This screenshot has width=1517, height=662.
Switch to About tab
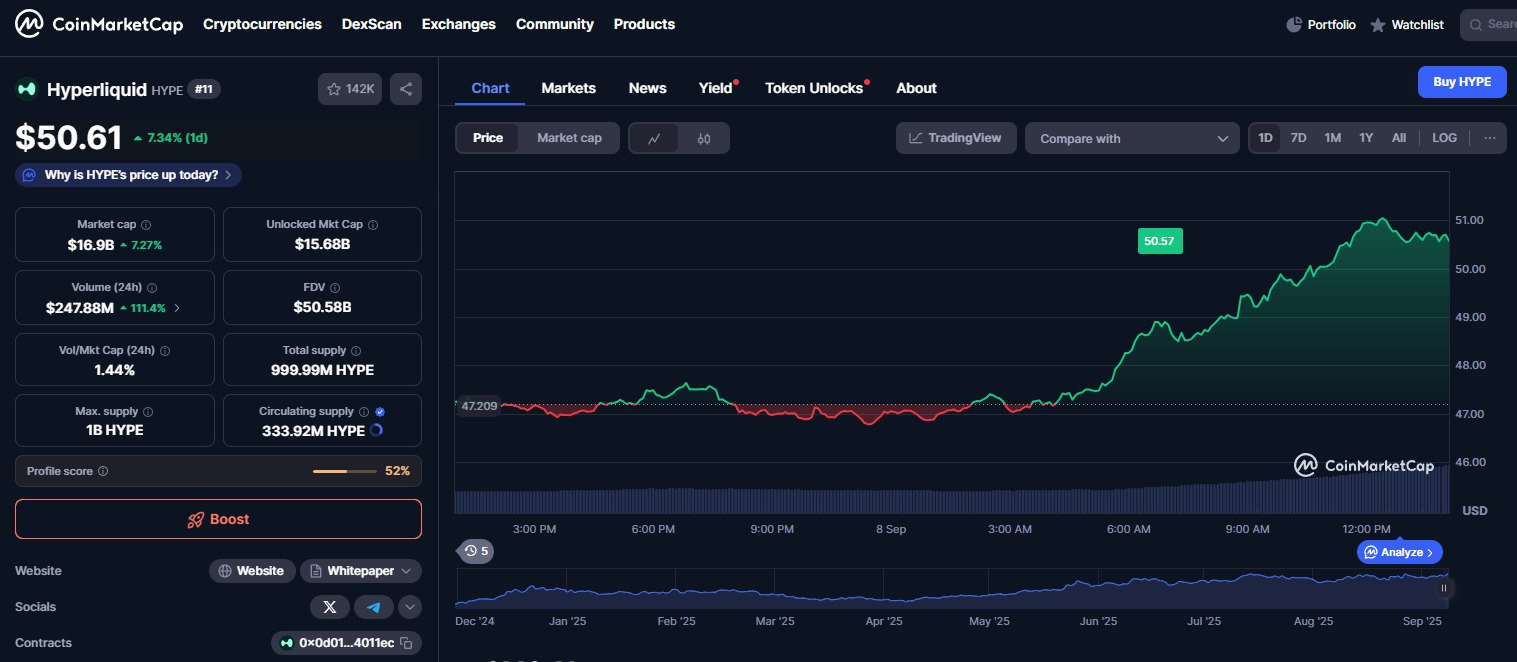(x=916, y=88)
